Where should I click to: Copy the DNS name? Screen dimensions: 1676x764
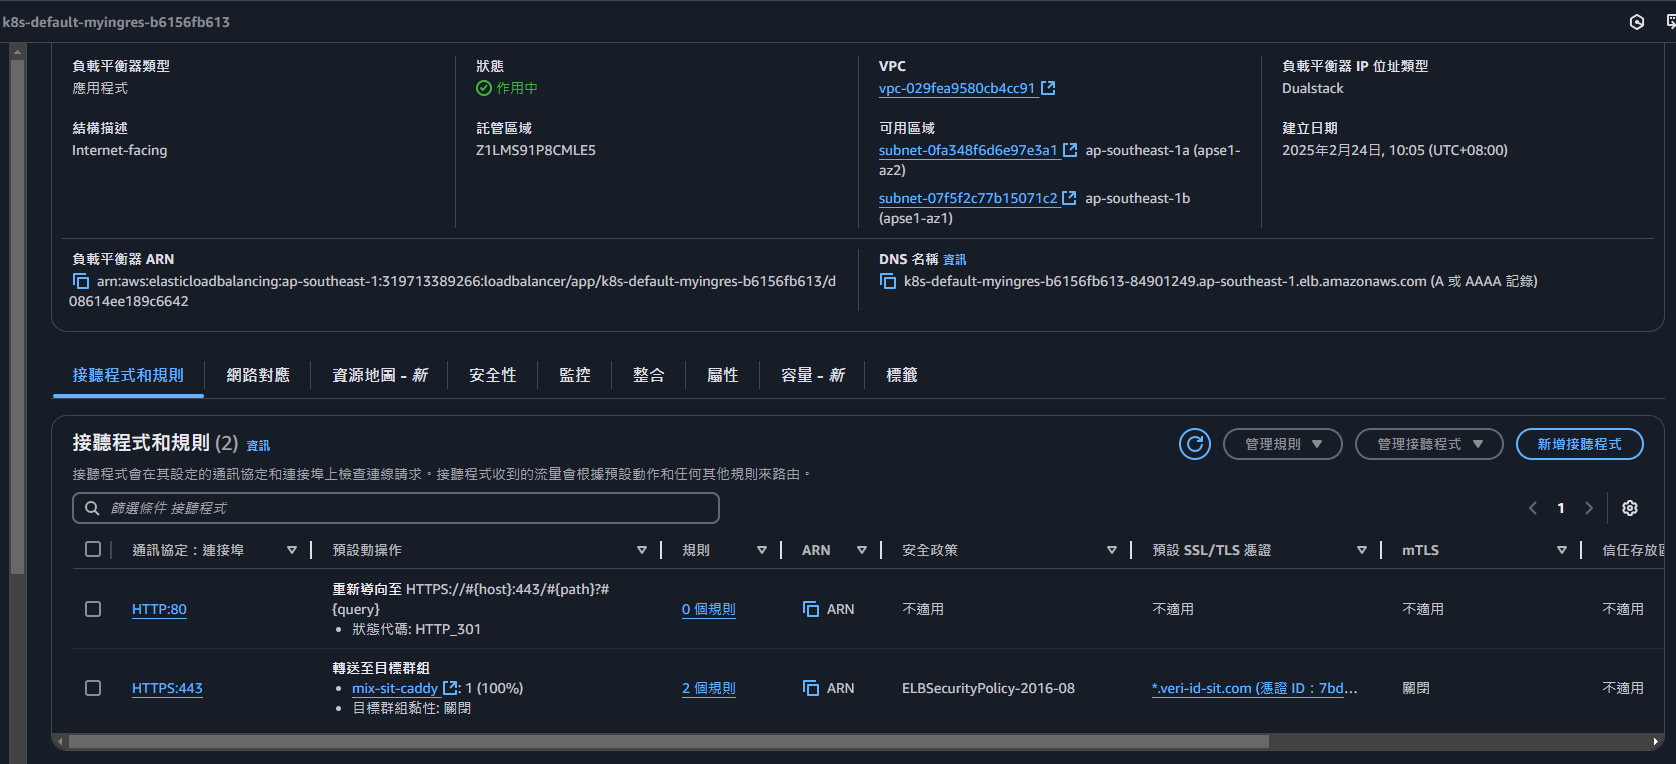887,282
